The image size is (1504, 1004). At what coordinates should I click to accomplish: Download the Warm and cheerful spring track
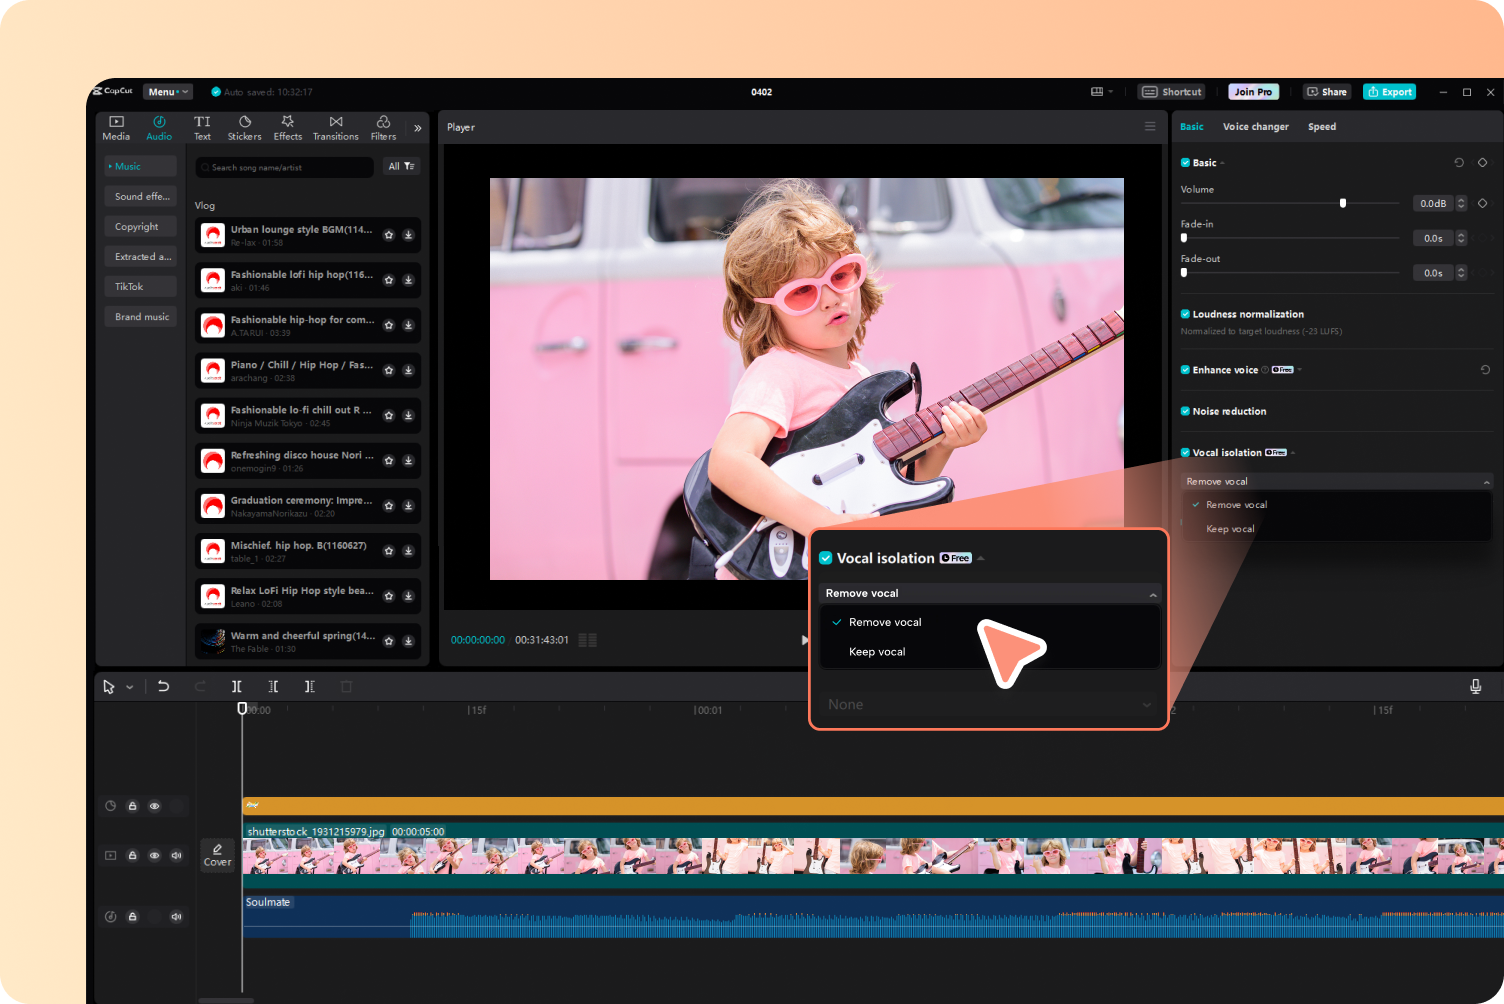tap(408, 641)
